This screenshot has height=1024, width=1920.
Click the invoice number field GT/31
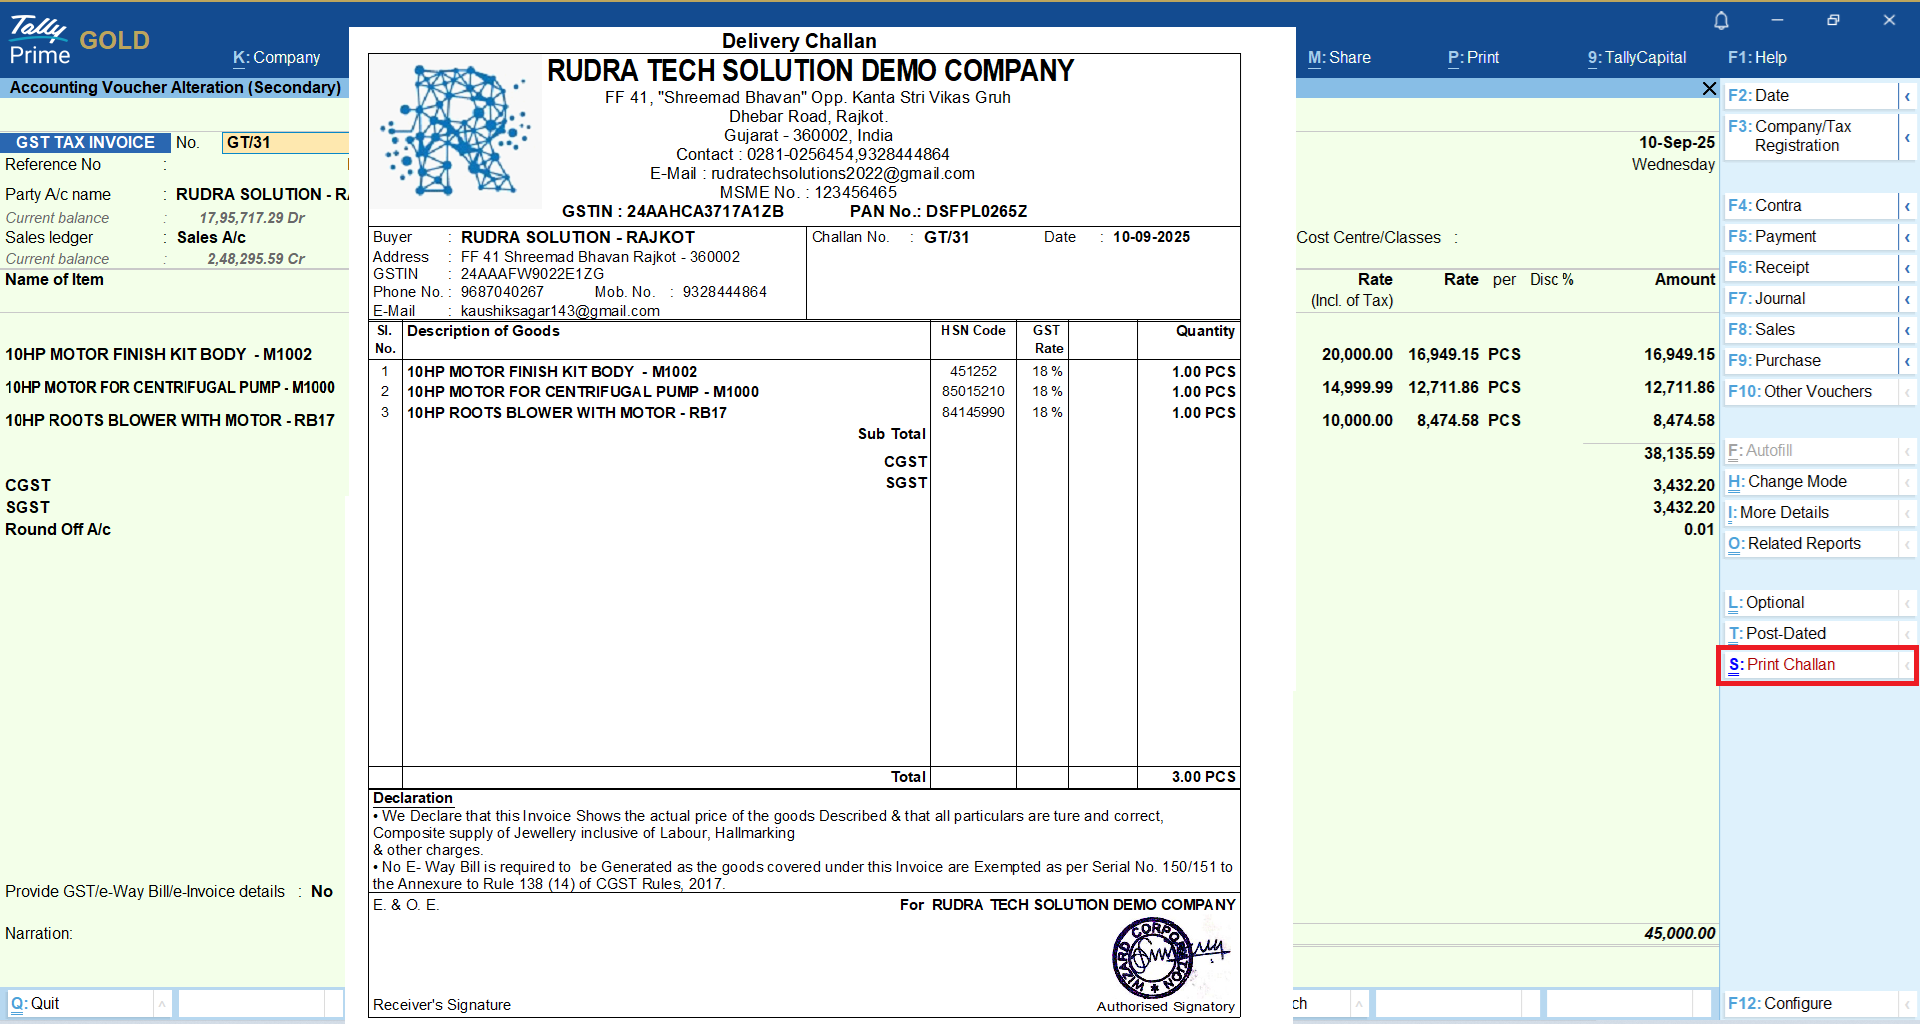[x=285, y=143]
